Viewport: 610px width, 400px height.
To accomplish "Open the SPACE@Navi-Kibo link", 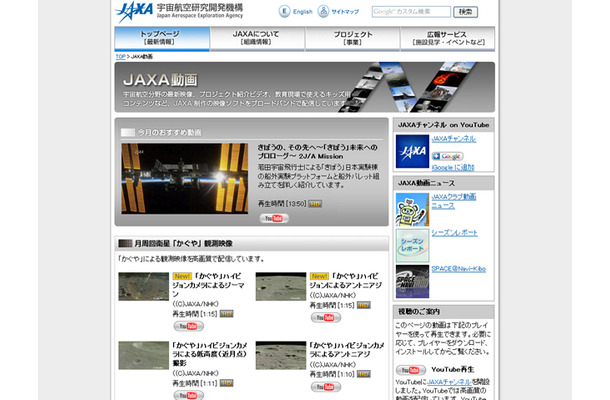I will click(x=459, y=269).
